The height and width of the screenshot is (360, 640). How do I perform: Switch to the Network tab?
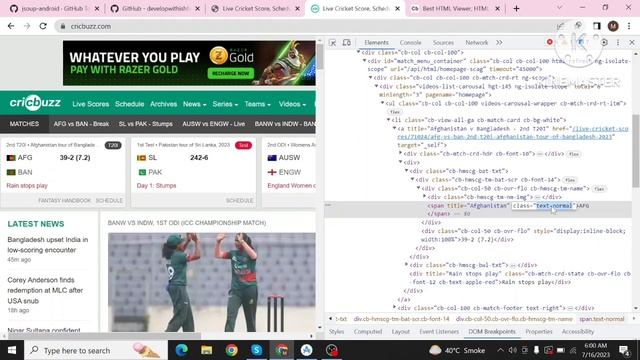click(x=476, y=42)
